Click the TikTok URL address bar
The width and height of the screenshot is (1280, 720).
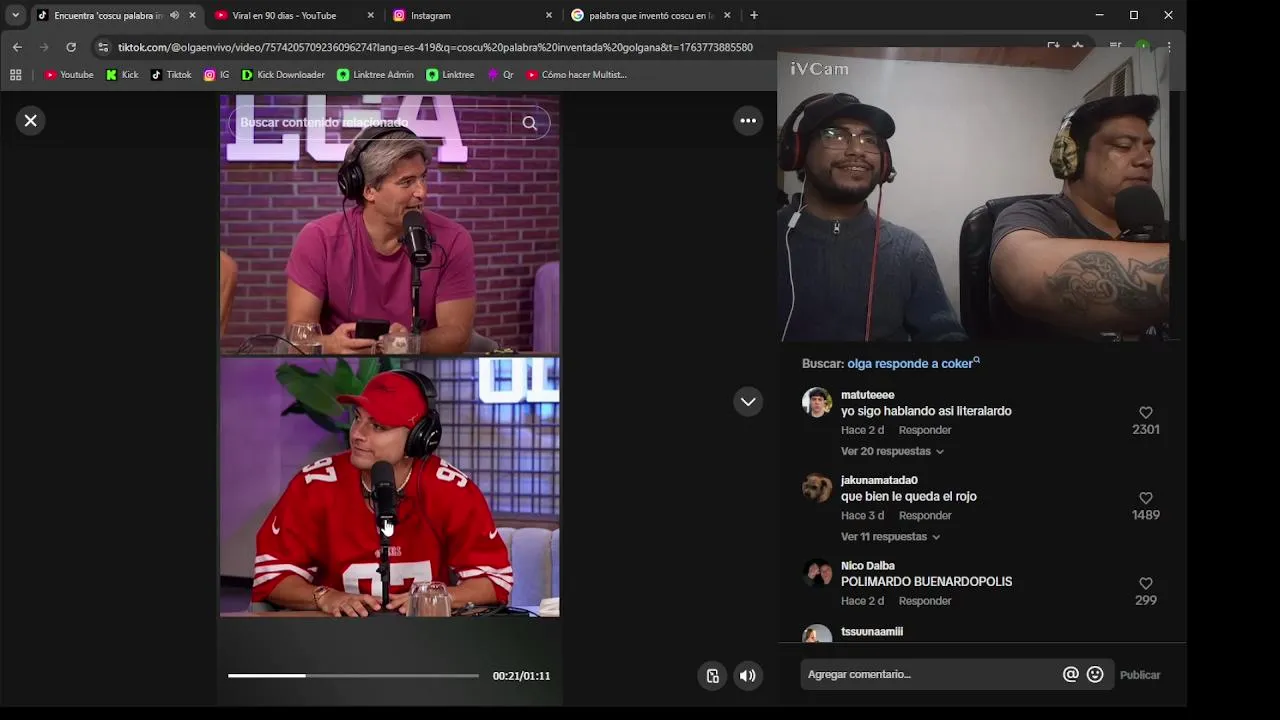click(x=435, y=47)
